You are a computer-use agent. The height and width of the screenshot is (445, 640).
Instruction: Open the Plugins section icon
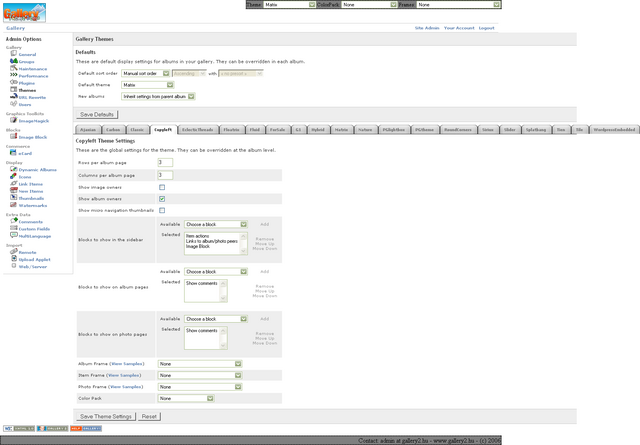coord(13,82)
